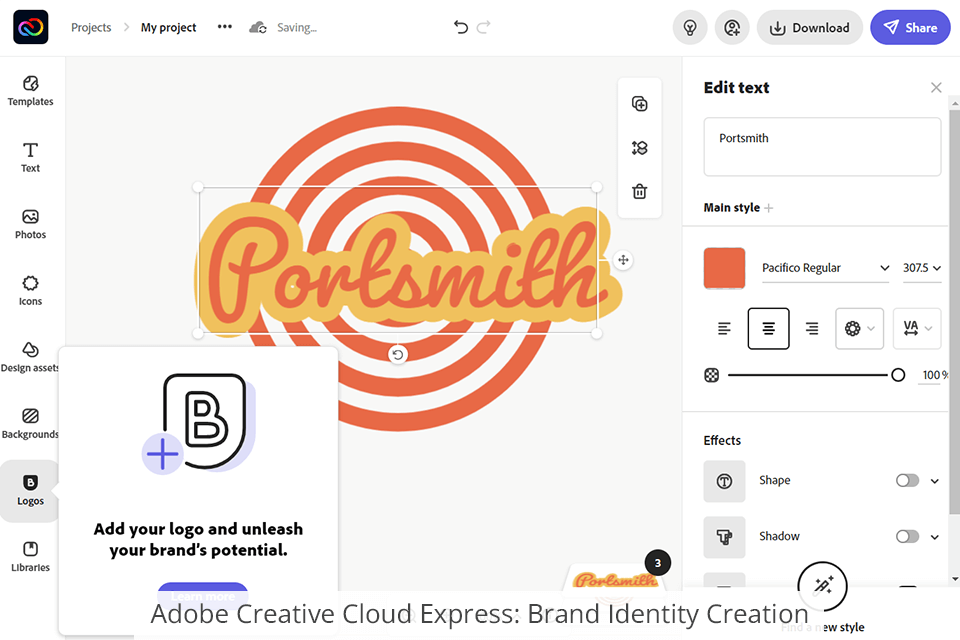Viewport: 960px width, 640px height.
Task: Click the move handle beside text box
Action: coord(623,260)
